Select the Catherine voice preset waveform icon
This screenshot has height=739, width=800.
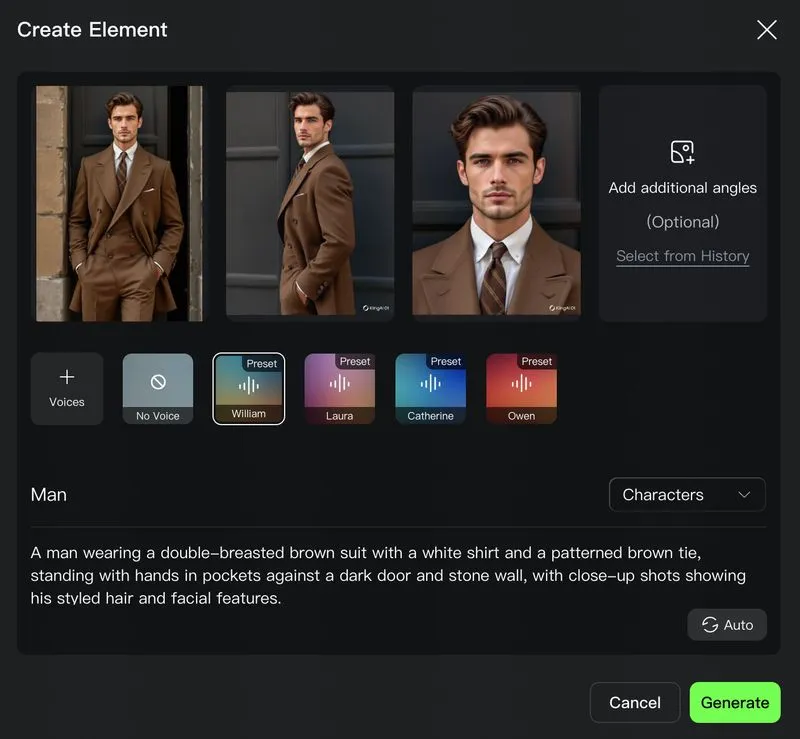430,384
